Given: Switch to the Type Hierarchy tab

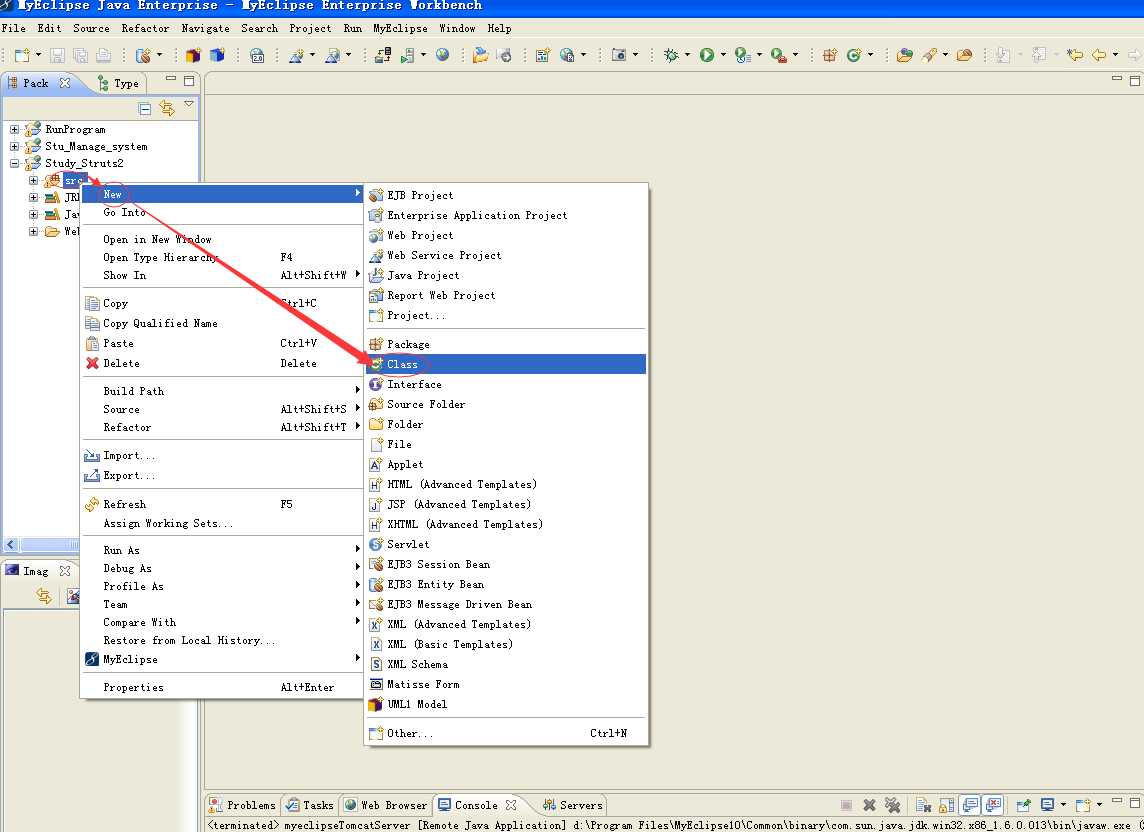Looking at the screenshot, I should pos(118,83).
